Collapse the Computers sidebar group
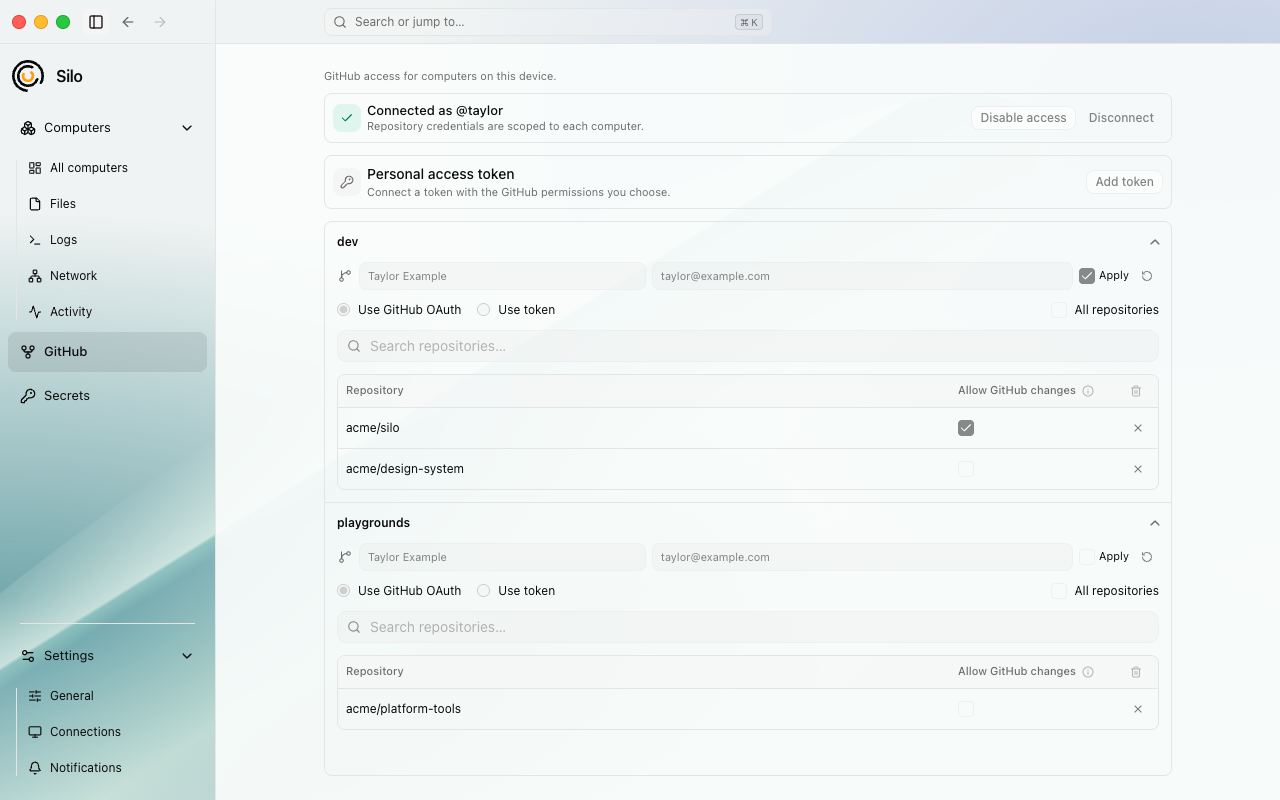The width and height of the screenshot is (1280, 800). (x=187, y=128)
